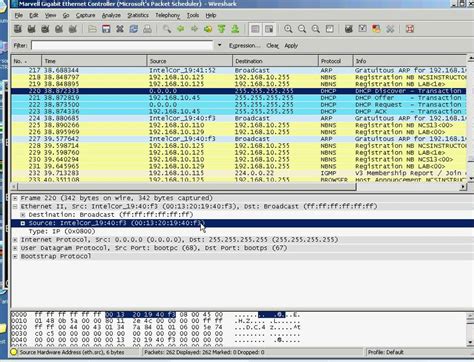Open the filter history dropdown arrow
Image resolution: width=474 pixels, height=362 pixels.
[x=219, y=45]
